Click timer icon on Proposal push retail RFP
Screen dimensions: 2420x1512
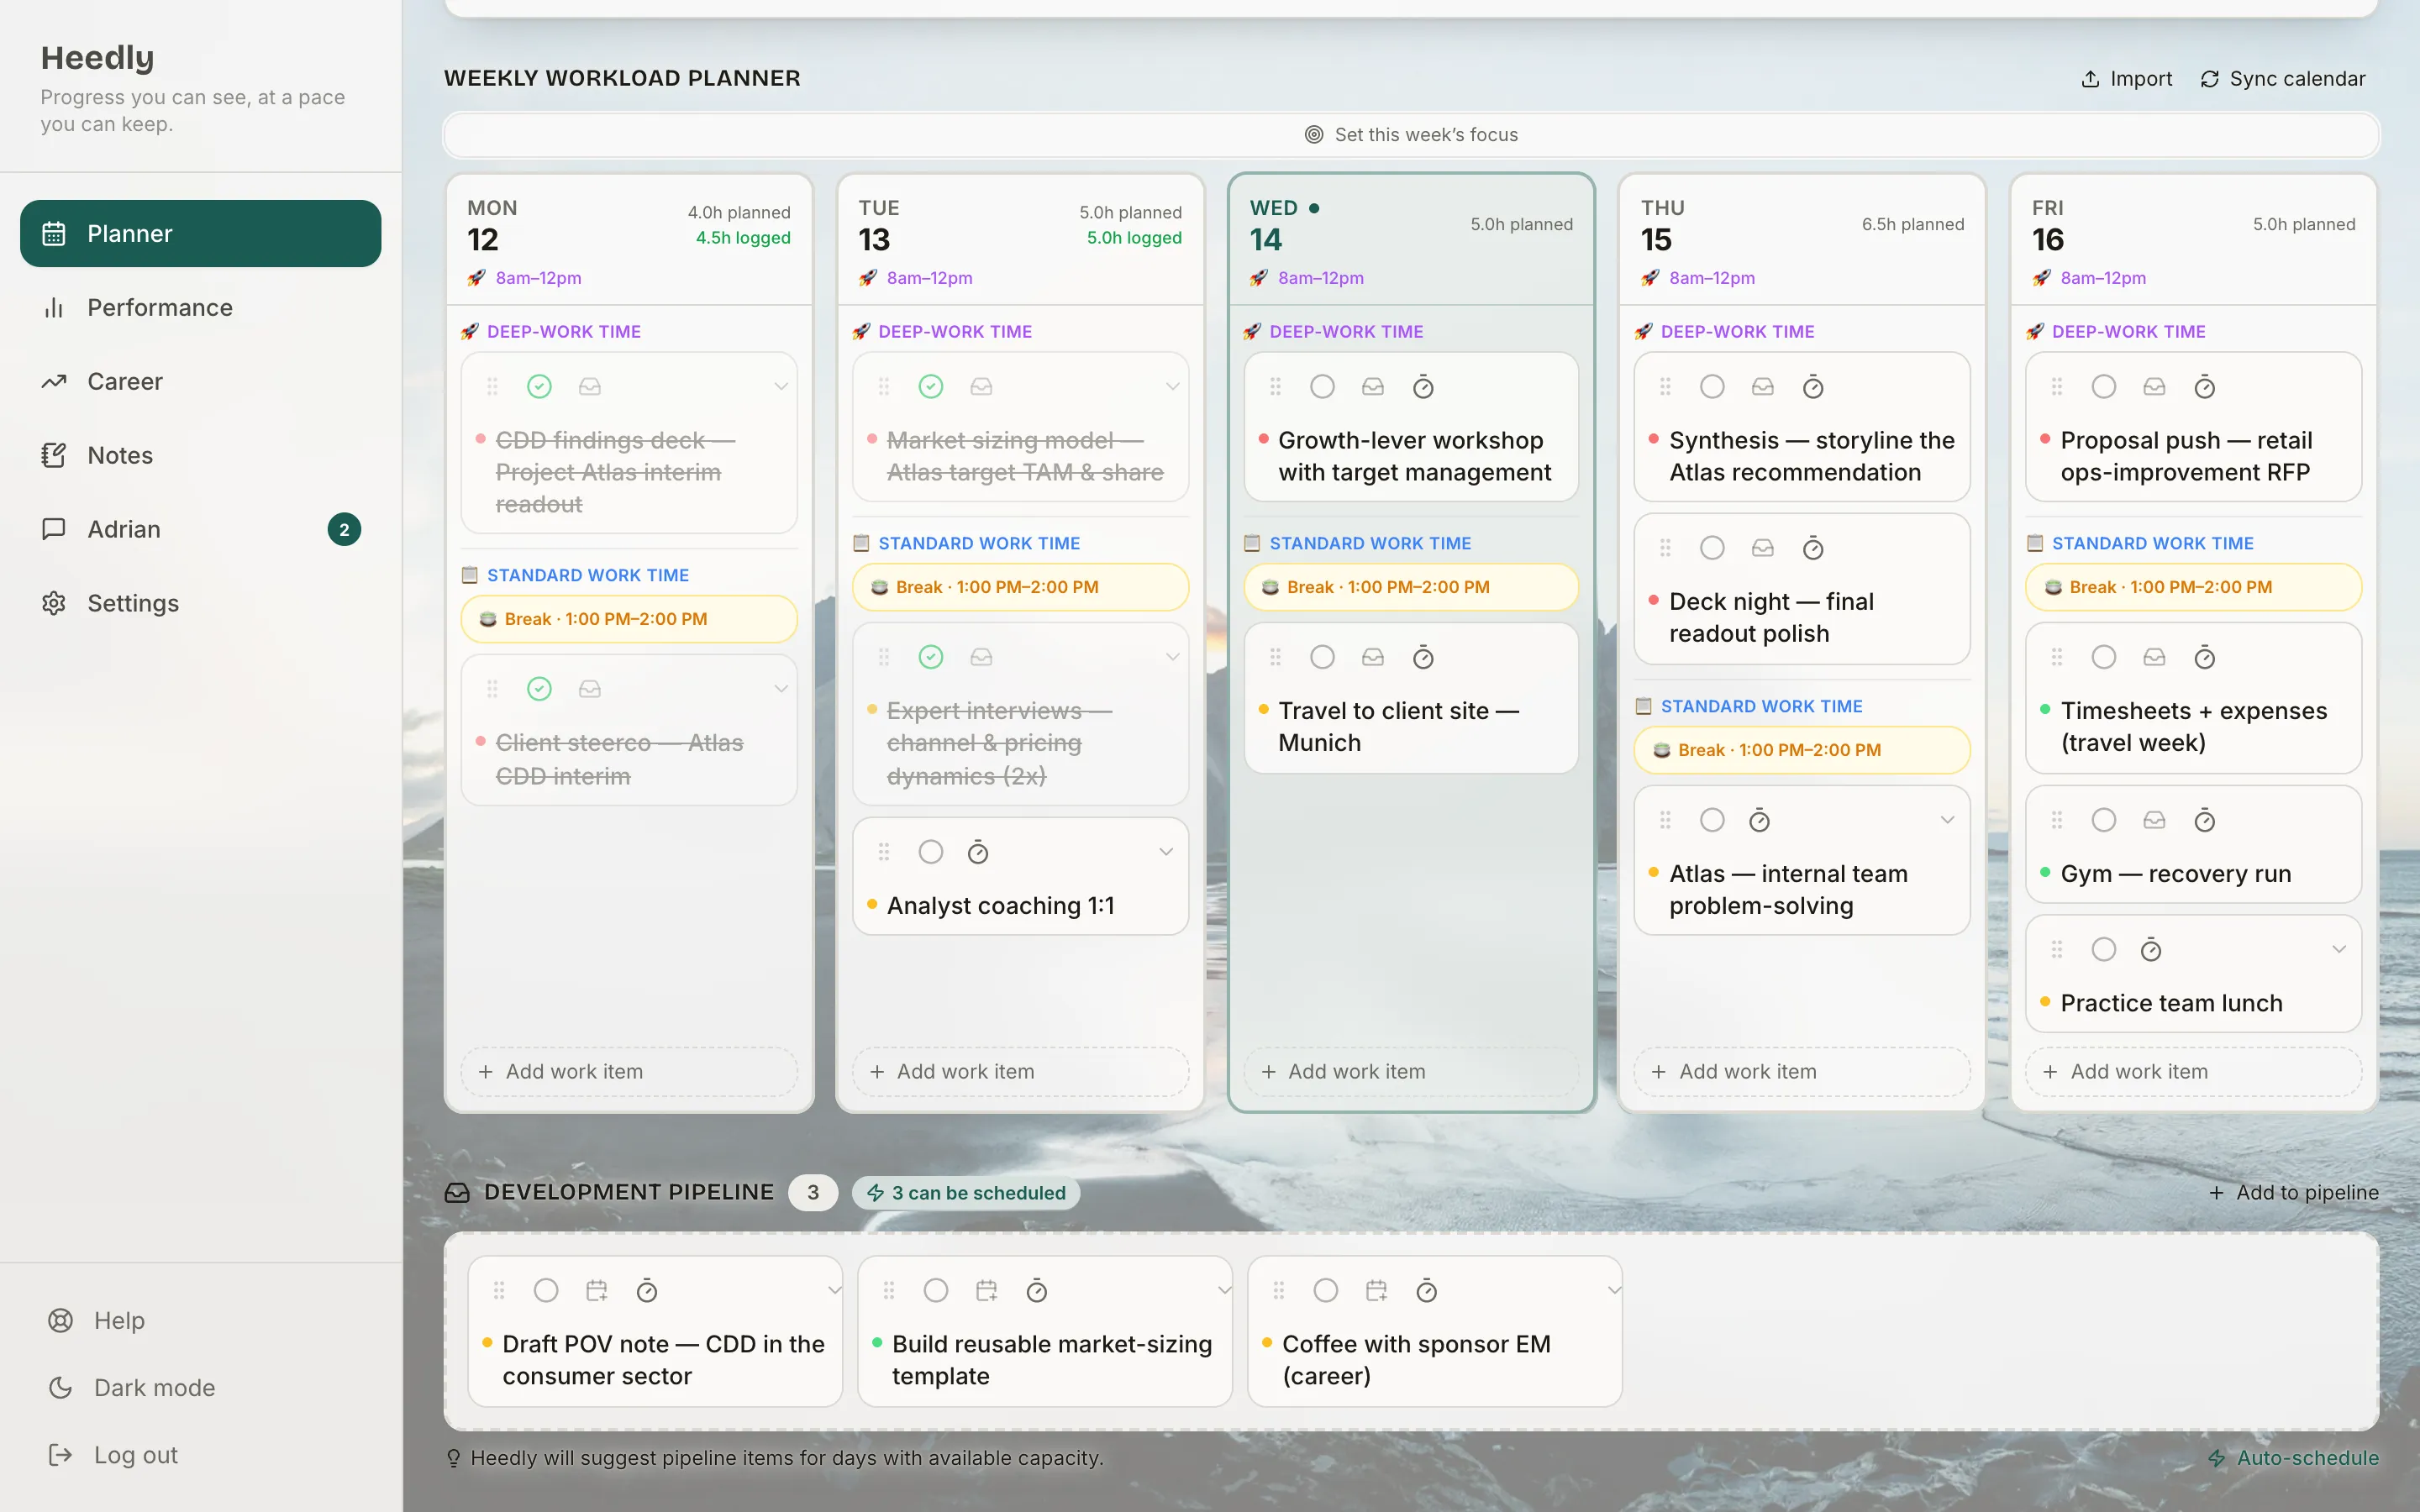coord(2204,387)
